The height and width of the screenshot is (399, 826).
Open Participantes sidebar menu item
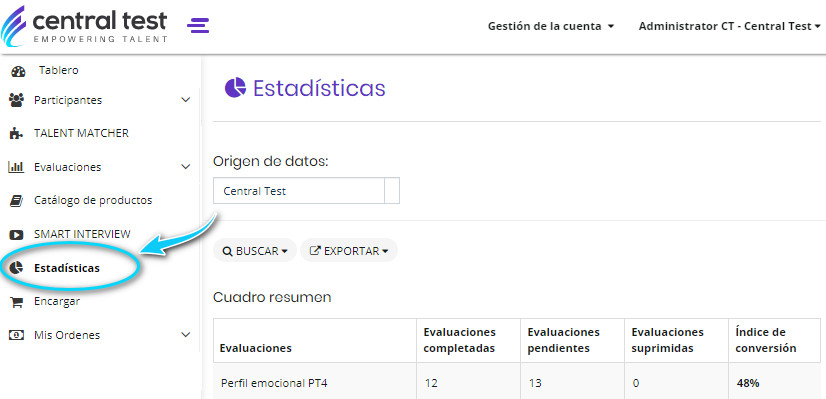click(68, 100)
